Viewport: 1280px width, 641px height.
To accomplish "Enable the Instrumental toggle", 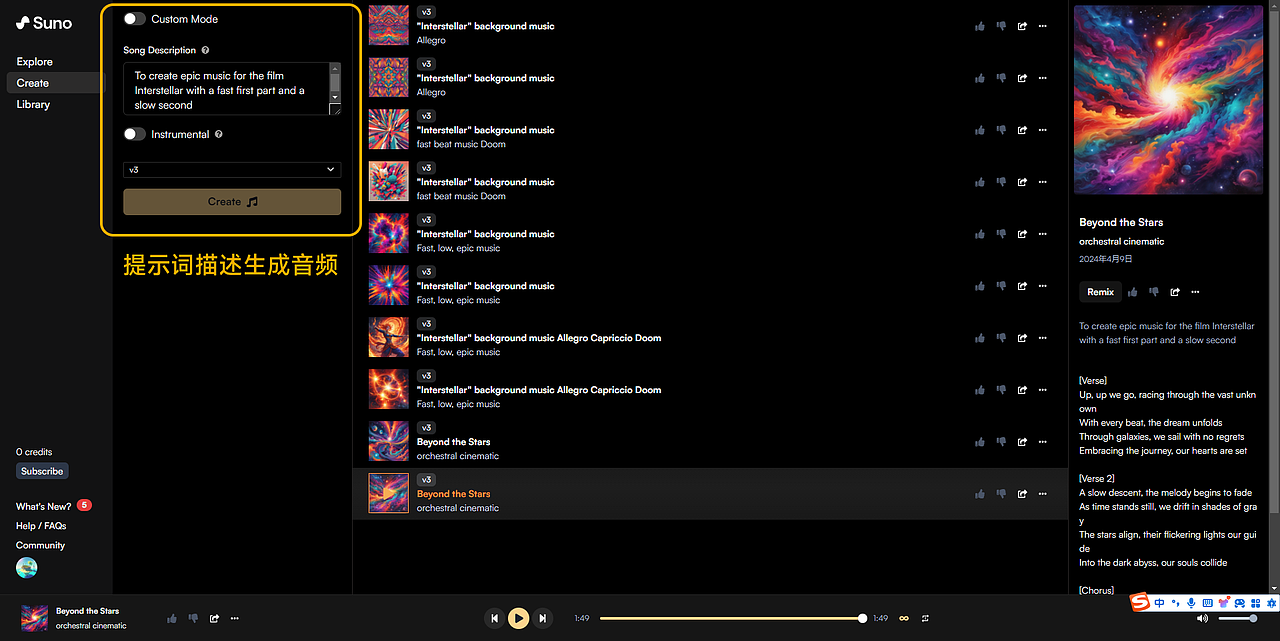I will point(135,134).
